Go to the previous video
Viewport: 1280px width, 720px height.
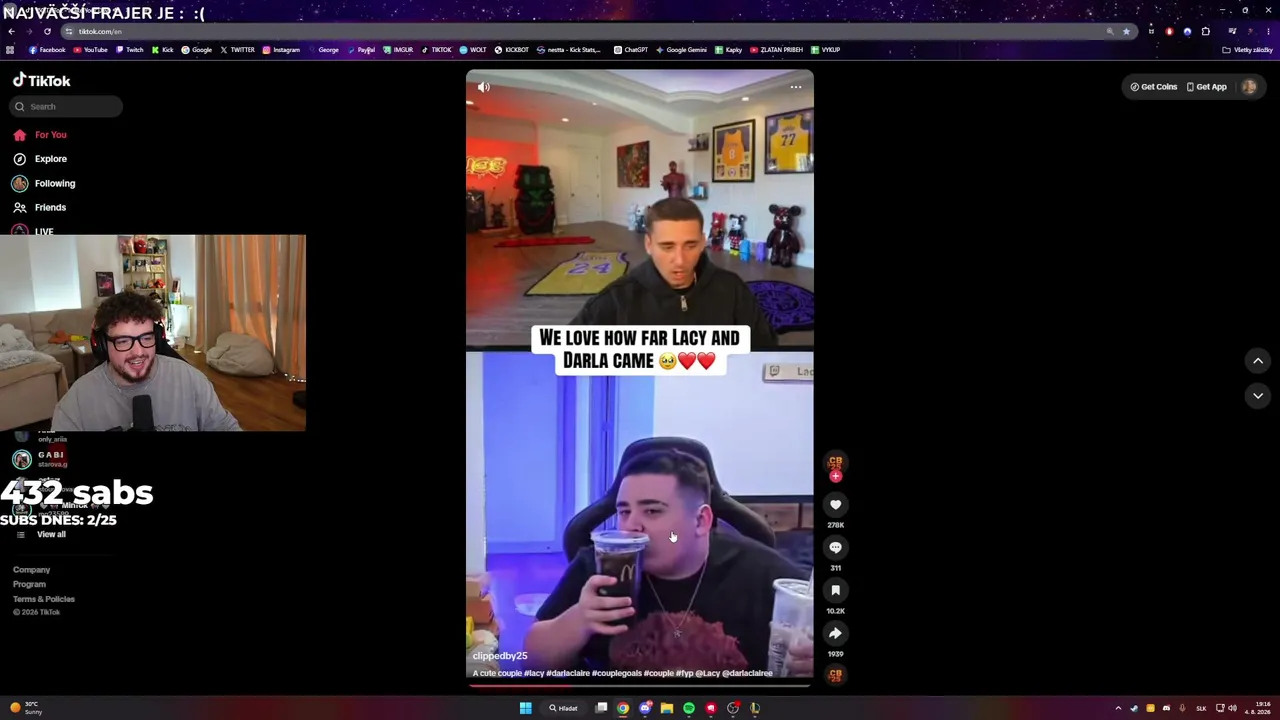(1258, 361)
